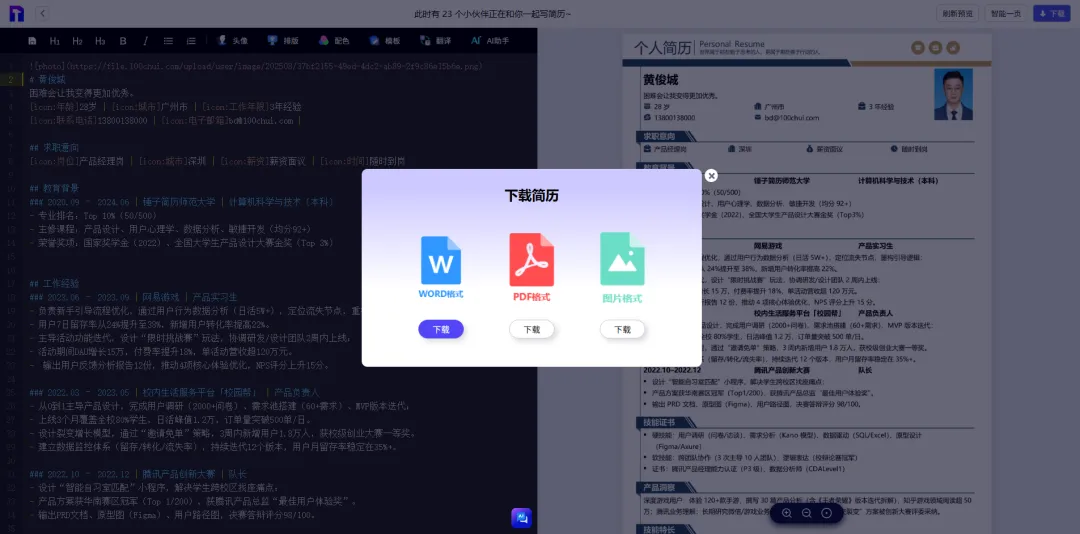Open the 配色 color scheme picker

click(x=334, y=41)
